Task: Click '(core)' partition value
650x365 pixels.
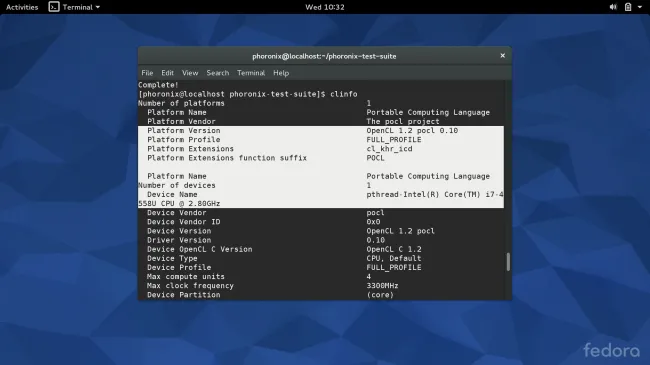Action: click(x=380, y=295)
